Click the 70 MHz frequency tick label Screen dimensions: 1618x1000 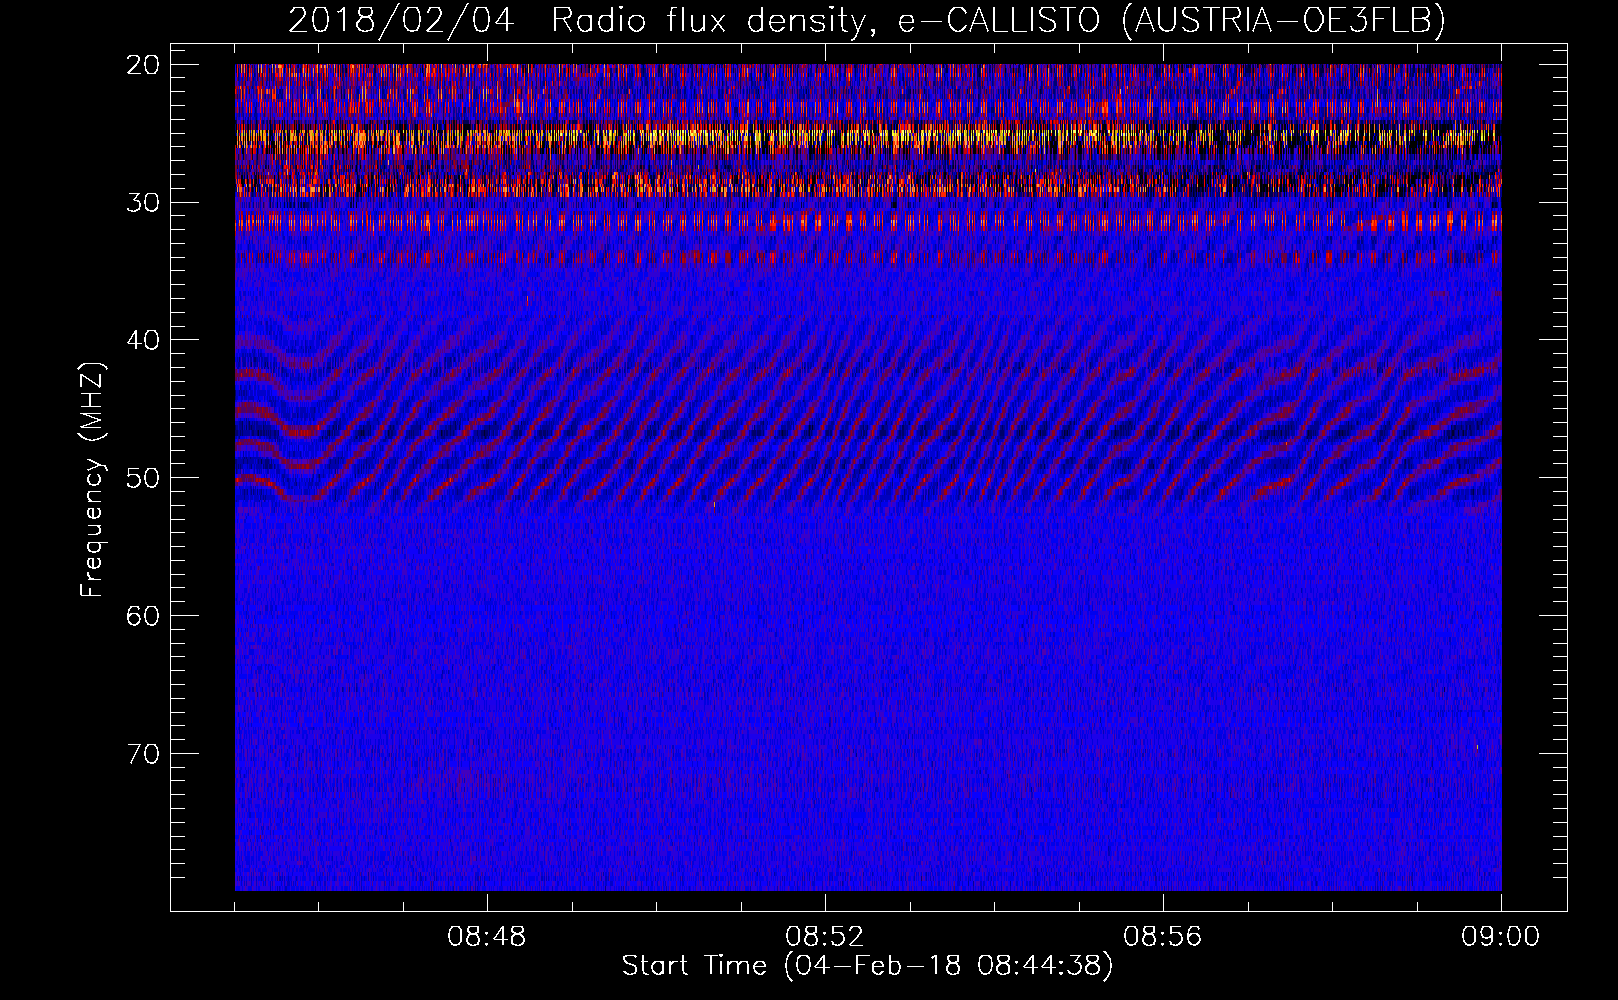click(x=144, y=753)
